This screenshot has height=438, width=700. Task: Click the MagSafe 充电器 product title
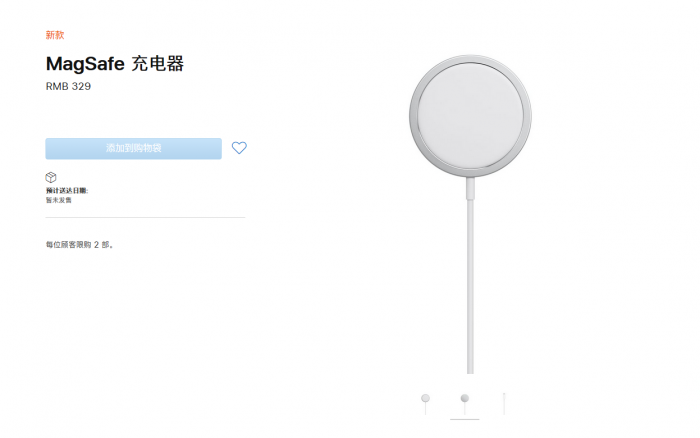coord(115,64)
